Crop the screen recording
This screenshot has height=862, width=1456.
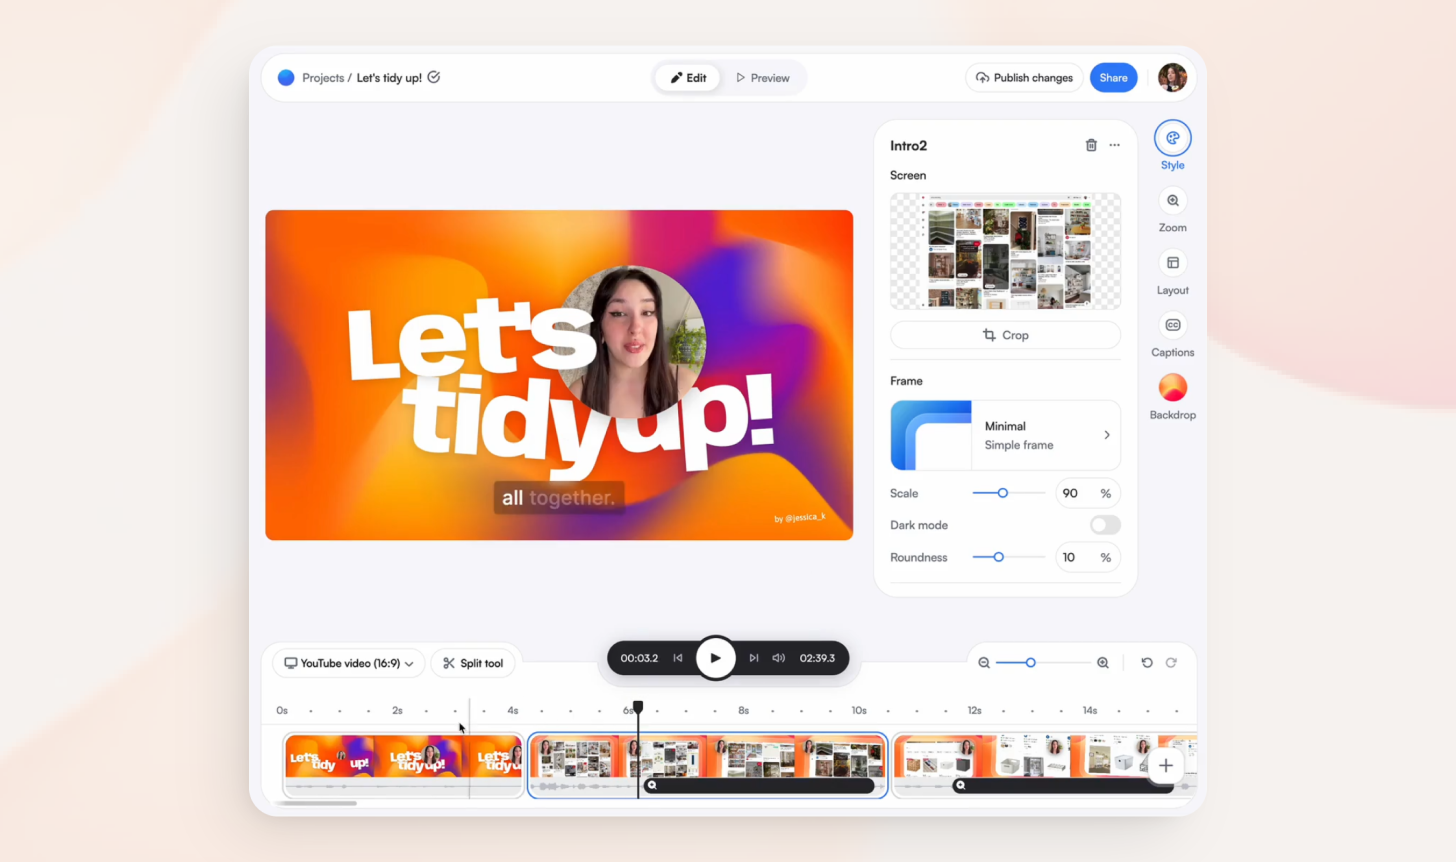(x=1005, y=335)
